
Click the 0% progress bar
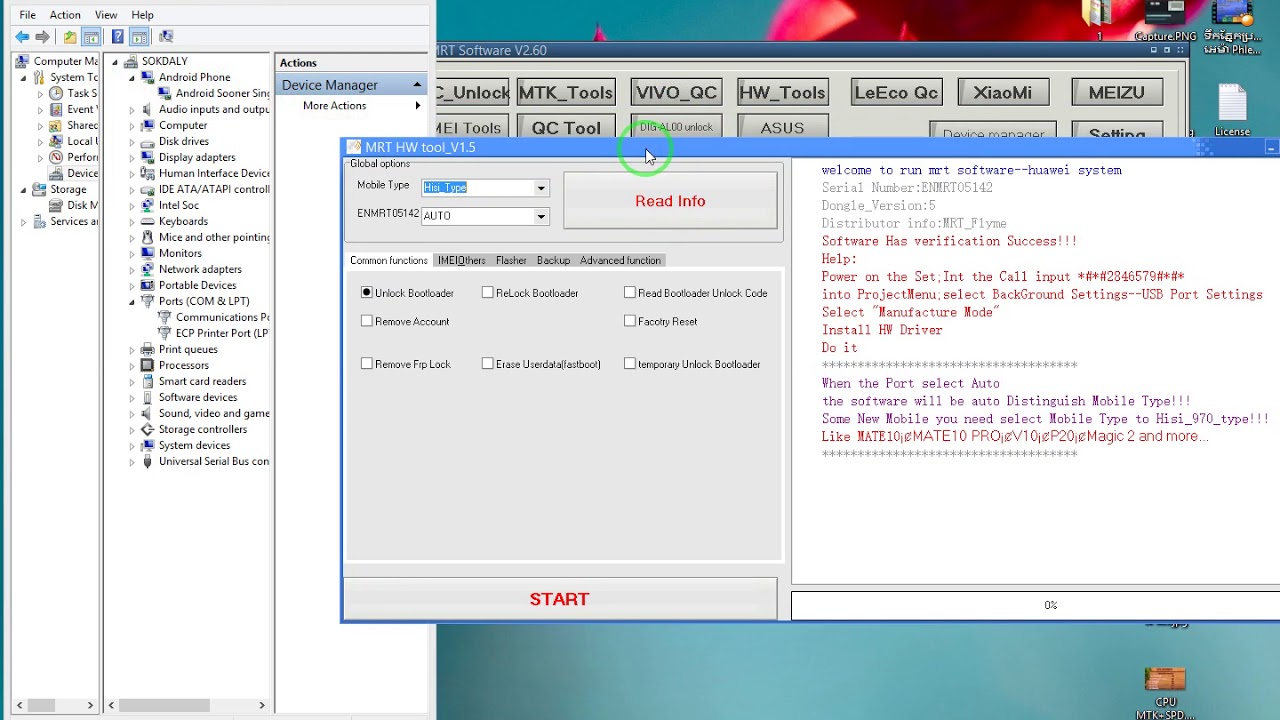[1035, 605]
